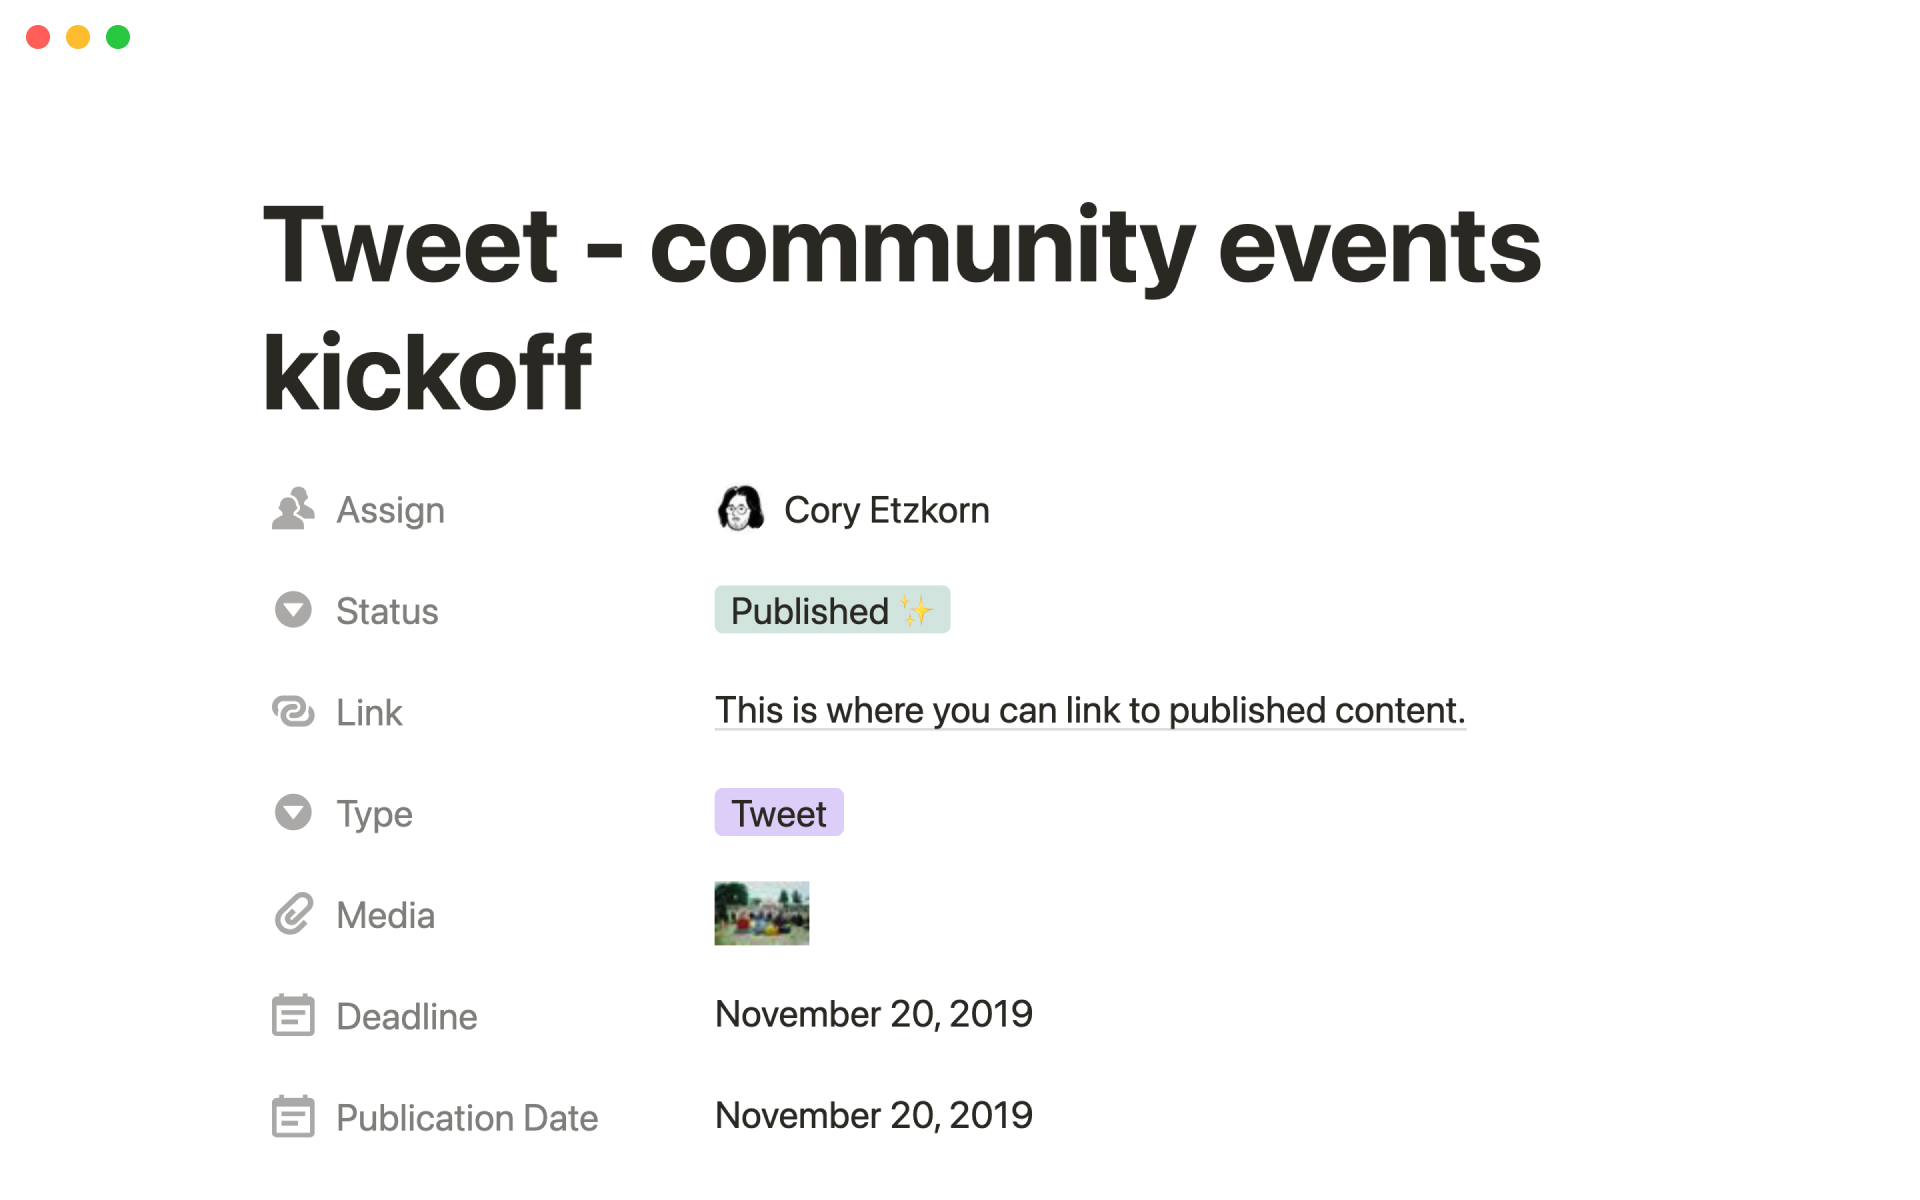1920x1200 pixels.
Task: Click Cory Etzkorn's avatar picture
Action: 740,509
